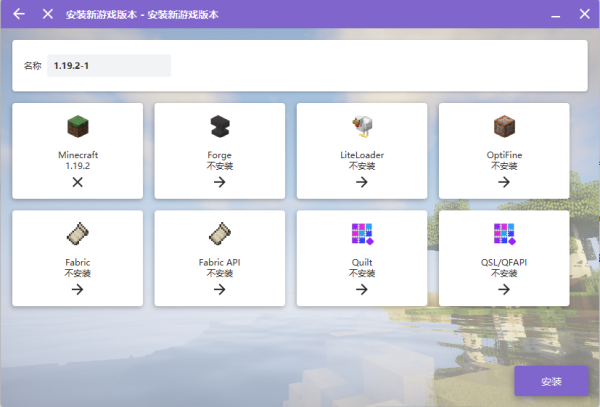Click the 安装 install button
Image resolution: width=600 pixels, height=407 pixels.
pos(551,381)
